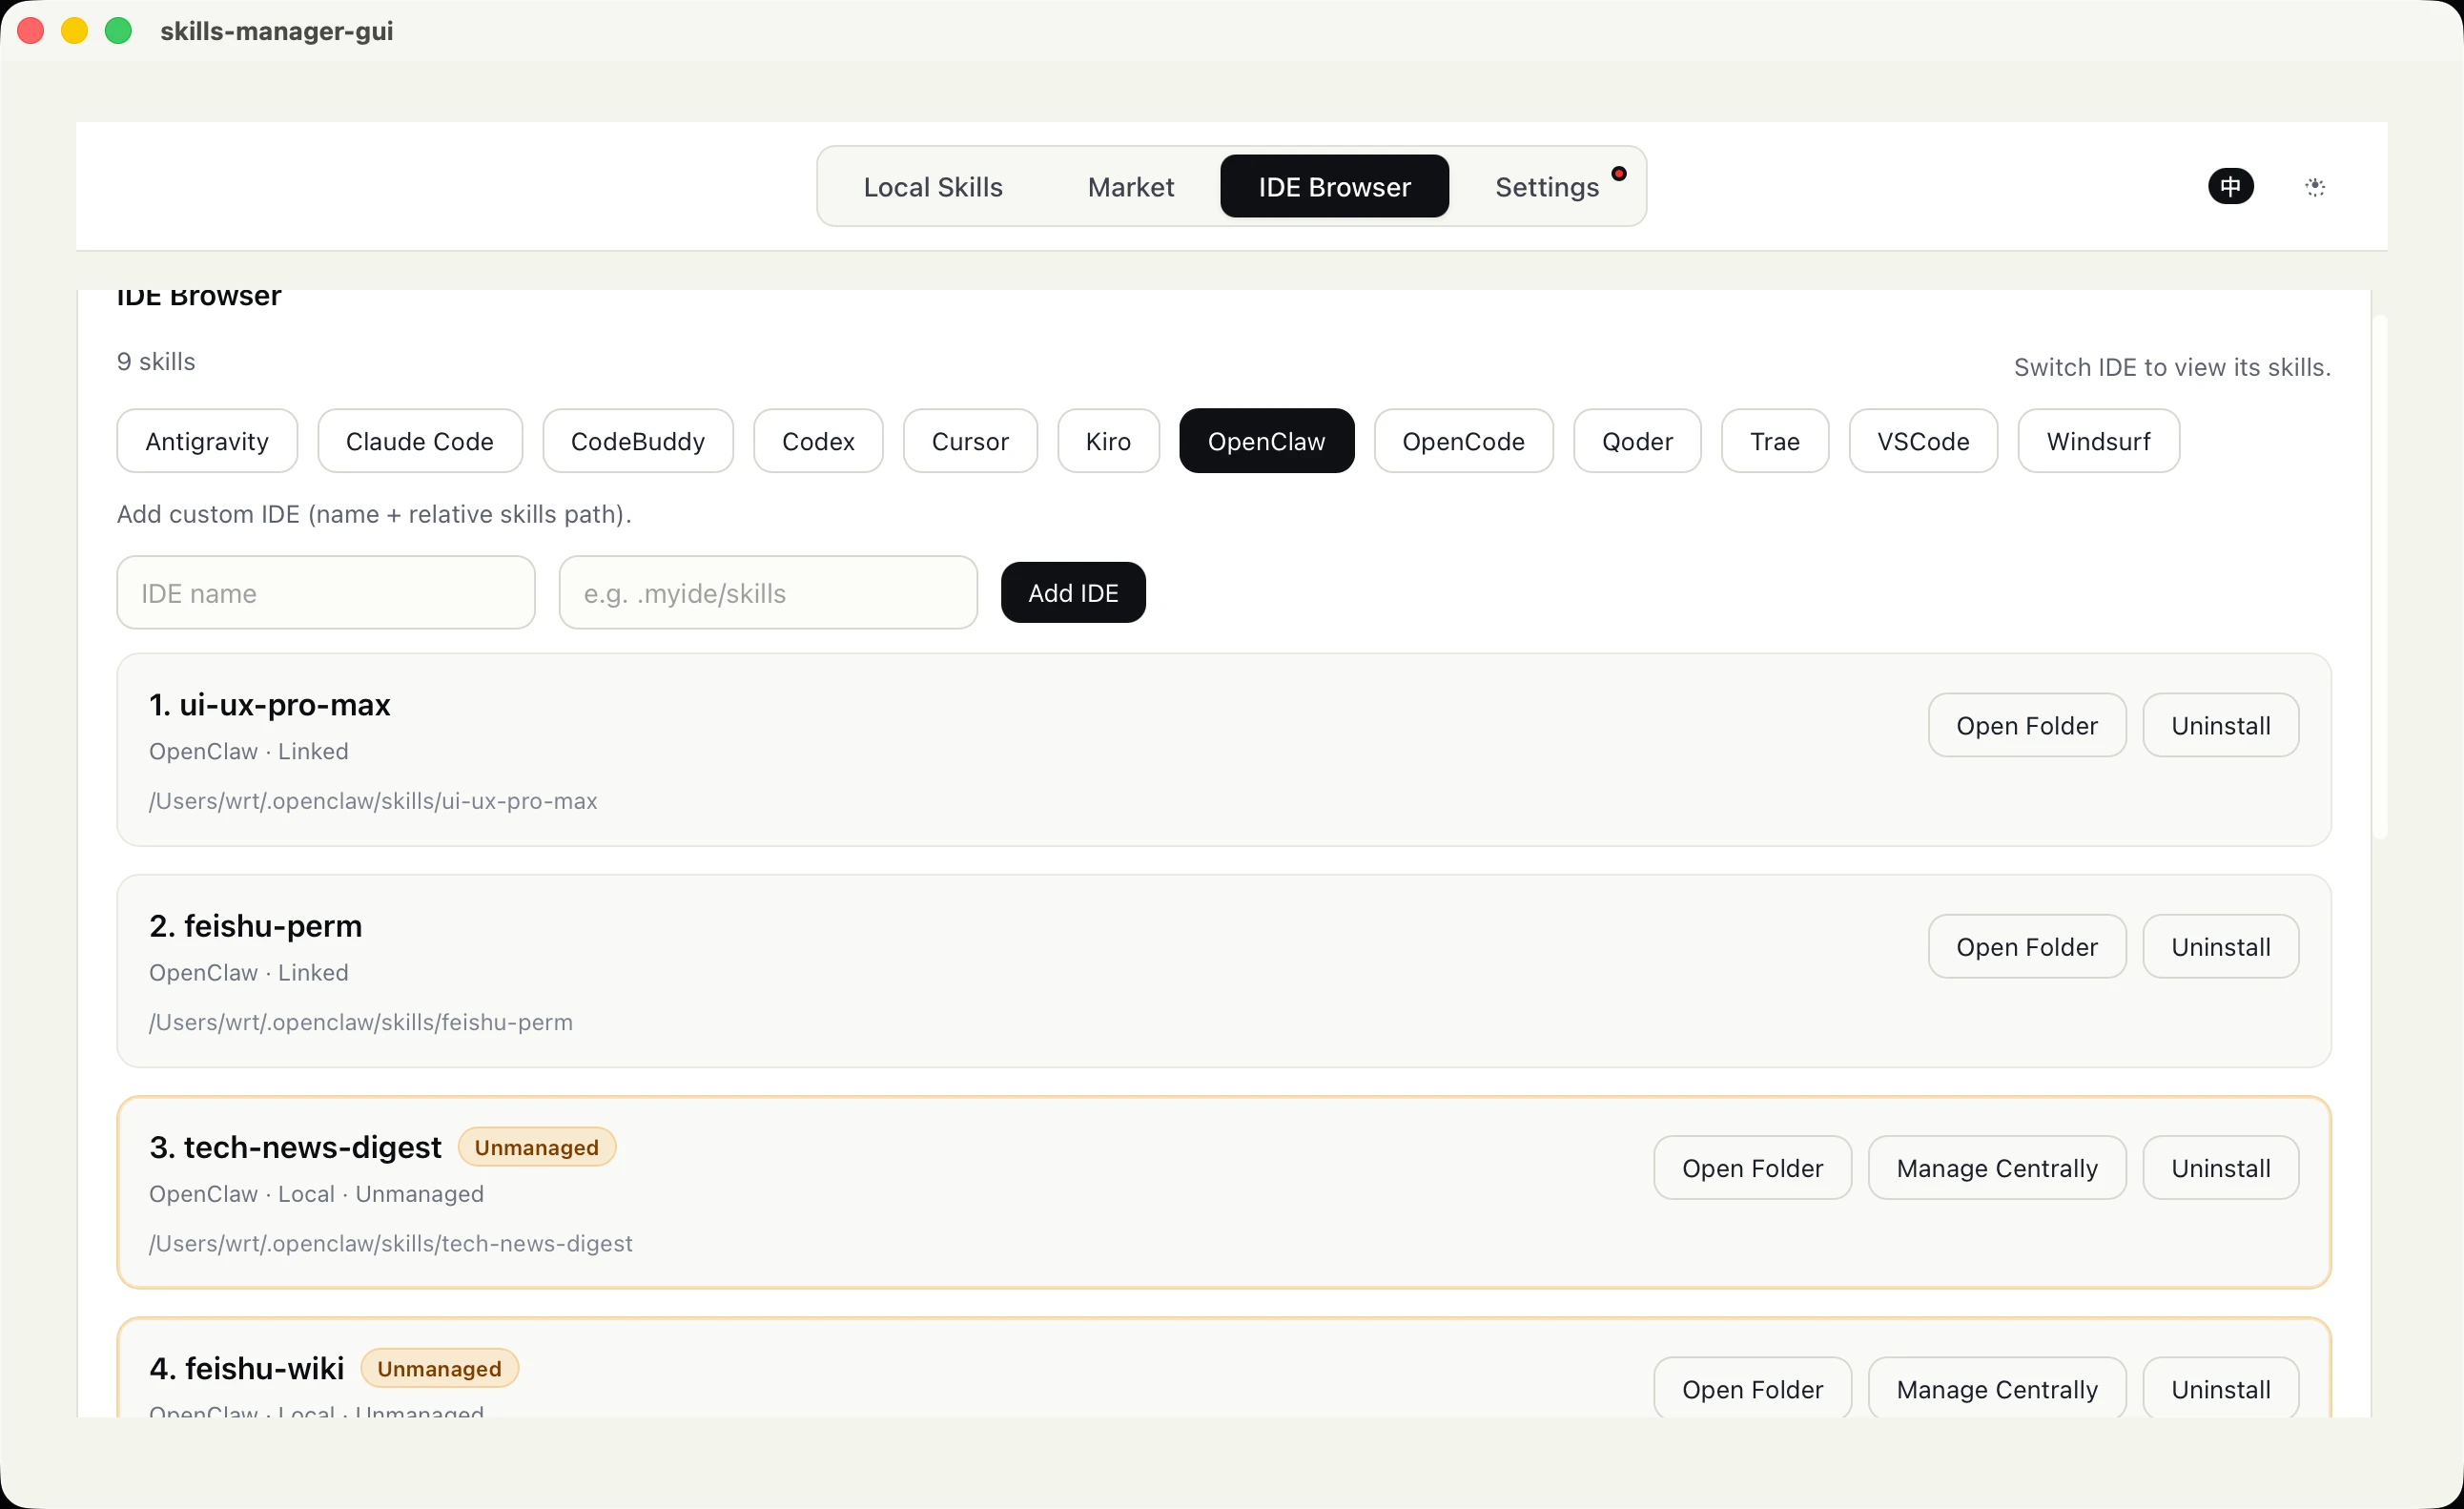The image size is (2464, 1509).
Task: Go to the Market tab
Action: 1130,186
